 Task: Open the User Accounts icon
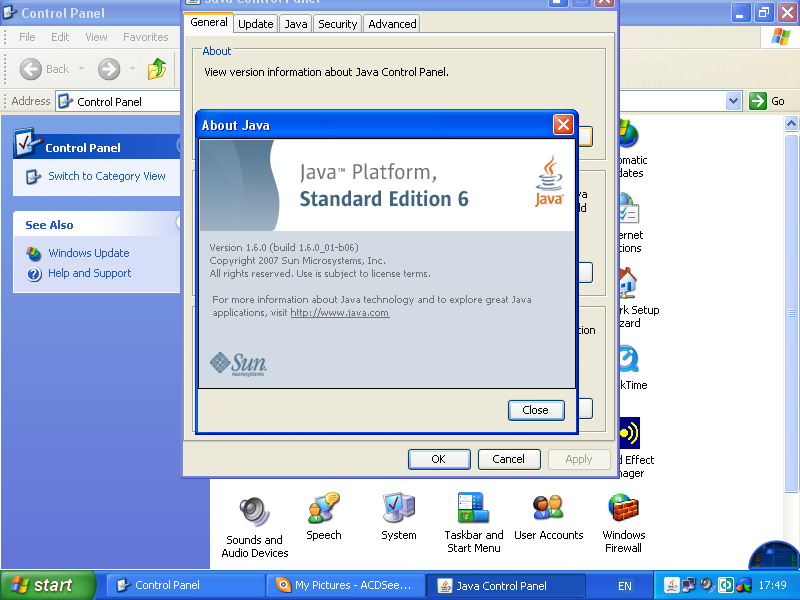pos(548,508)
